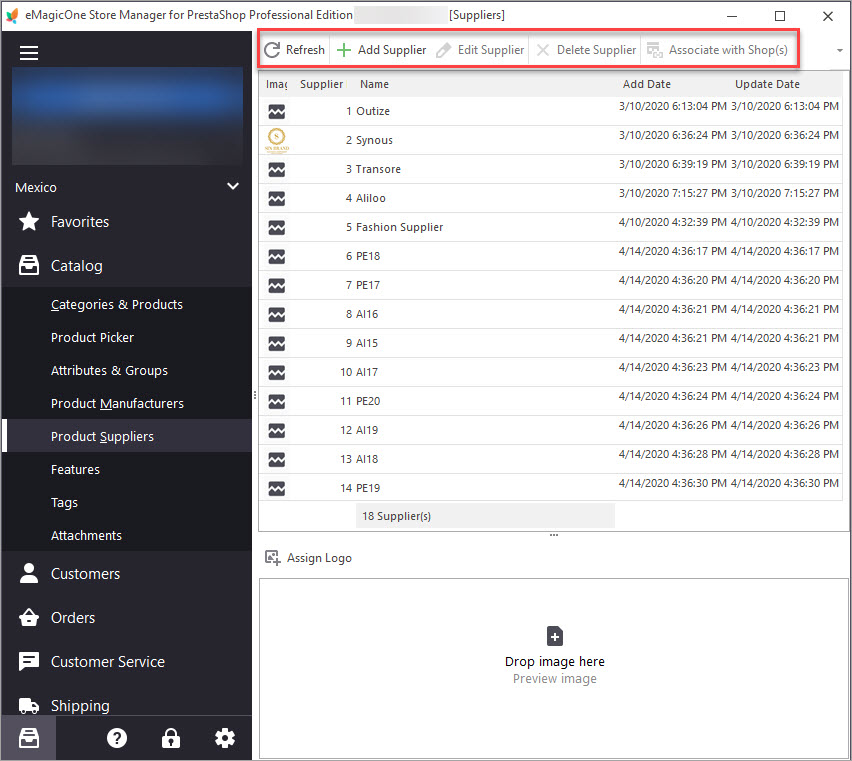Viewport: 852px width, 761px height.
Task: Click the Assign Logo button
Action: (x=308, y=558)
